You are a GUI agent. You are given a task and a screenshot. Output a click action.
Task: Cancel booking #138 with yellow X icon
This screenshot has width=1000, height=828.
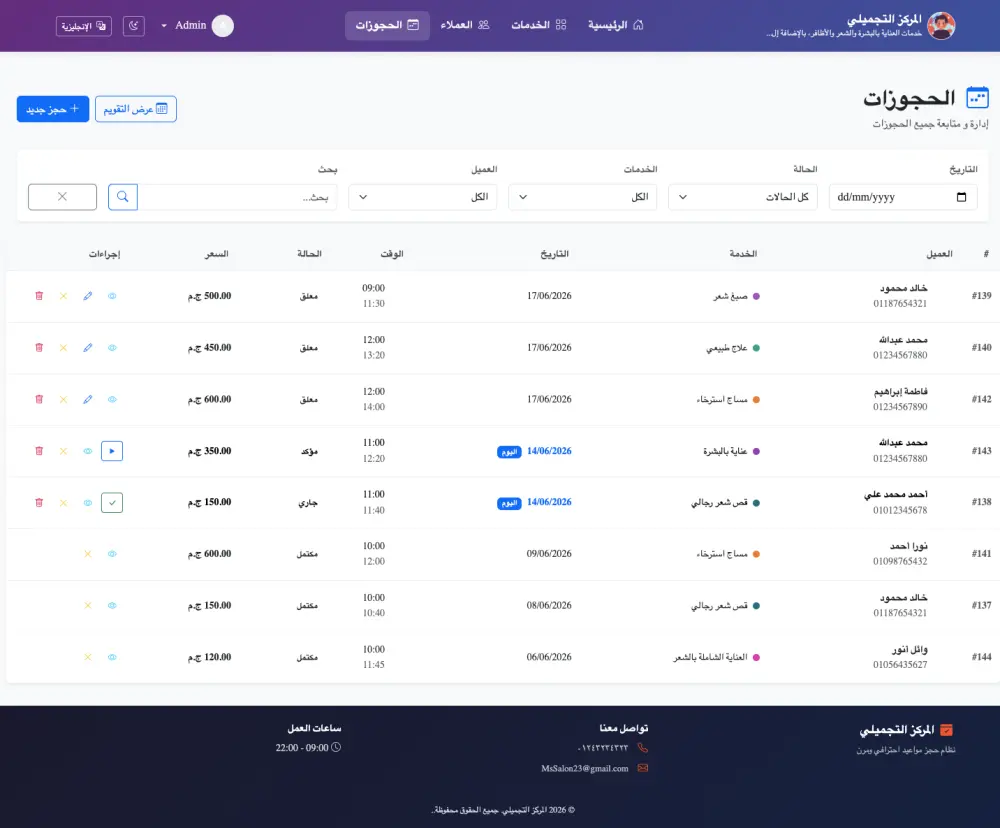coord(63,503)
